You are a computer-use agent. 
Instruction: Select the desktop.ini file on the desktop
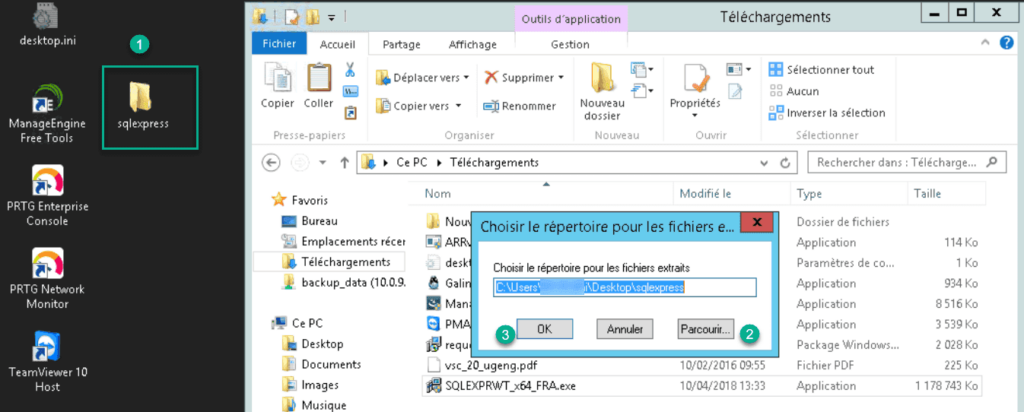click(48, 24)
